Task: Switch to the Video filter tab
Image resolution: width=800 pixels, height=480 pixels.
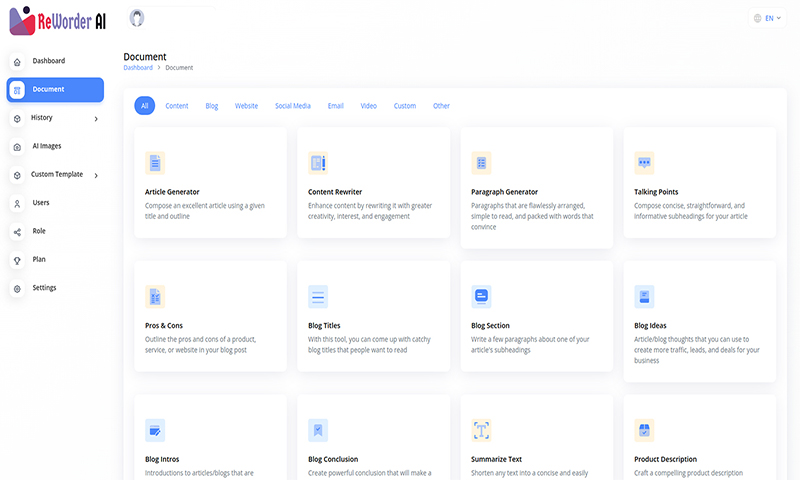Action: click(369, 106)
